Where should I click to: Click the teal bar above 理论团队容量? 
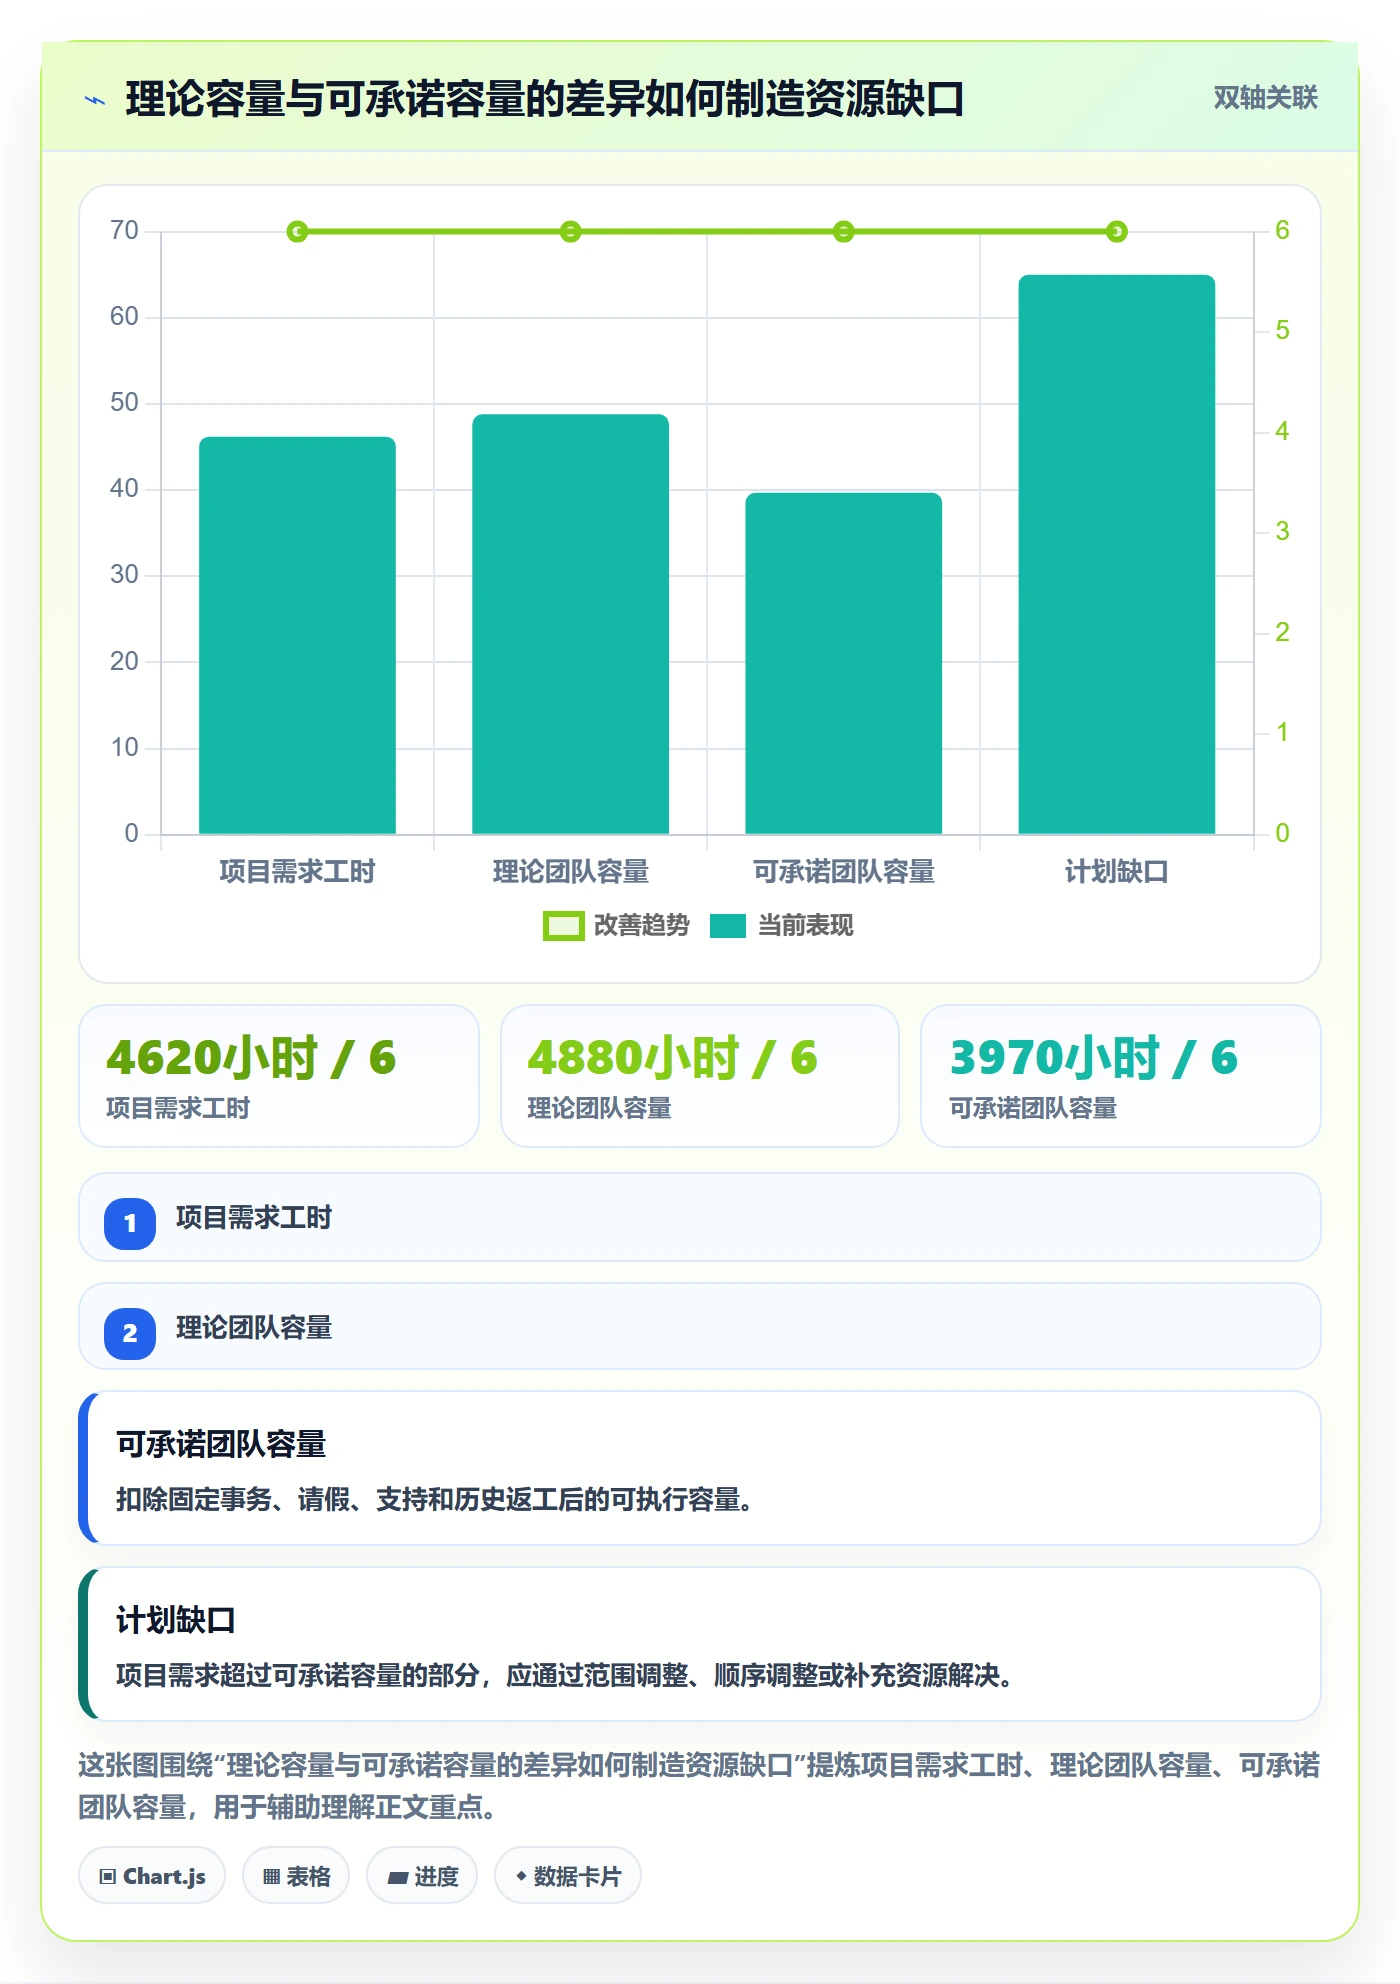pyautogui.click(x=570, y=624)
